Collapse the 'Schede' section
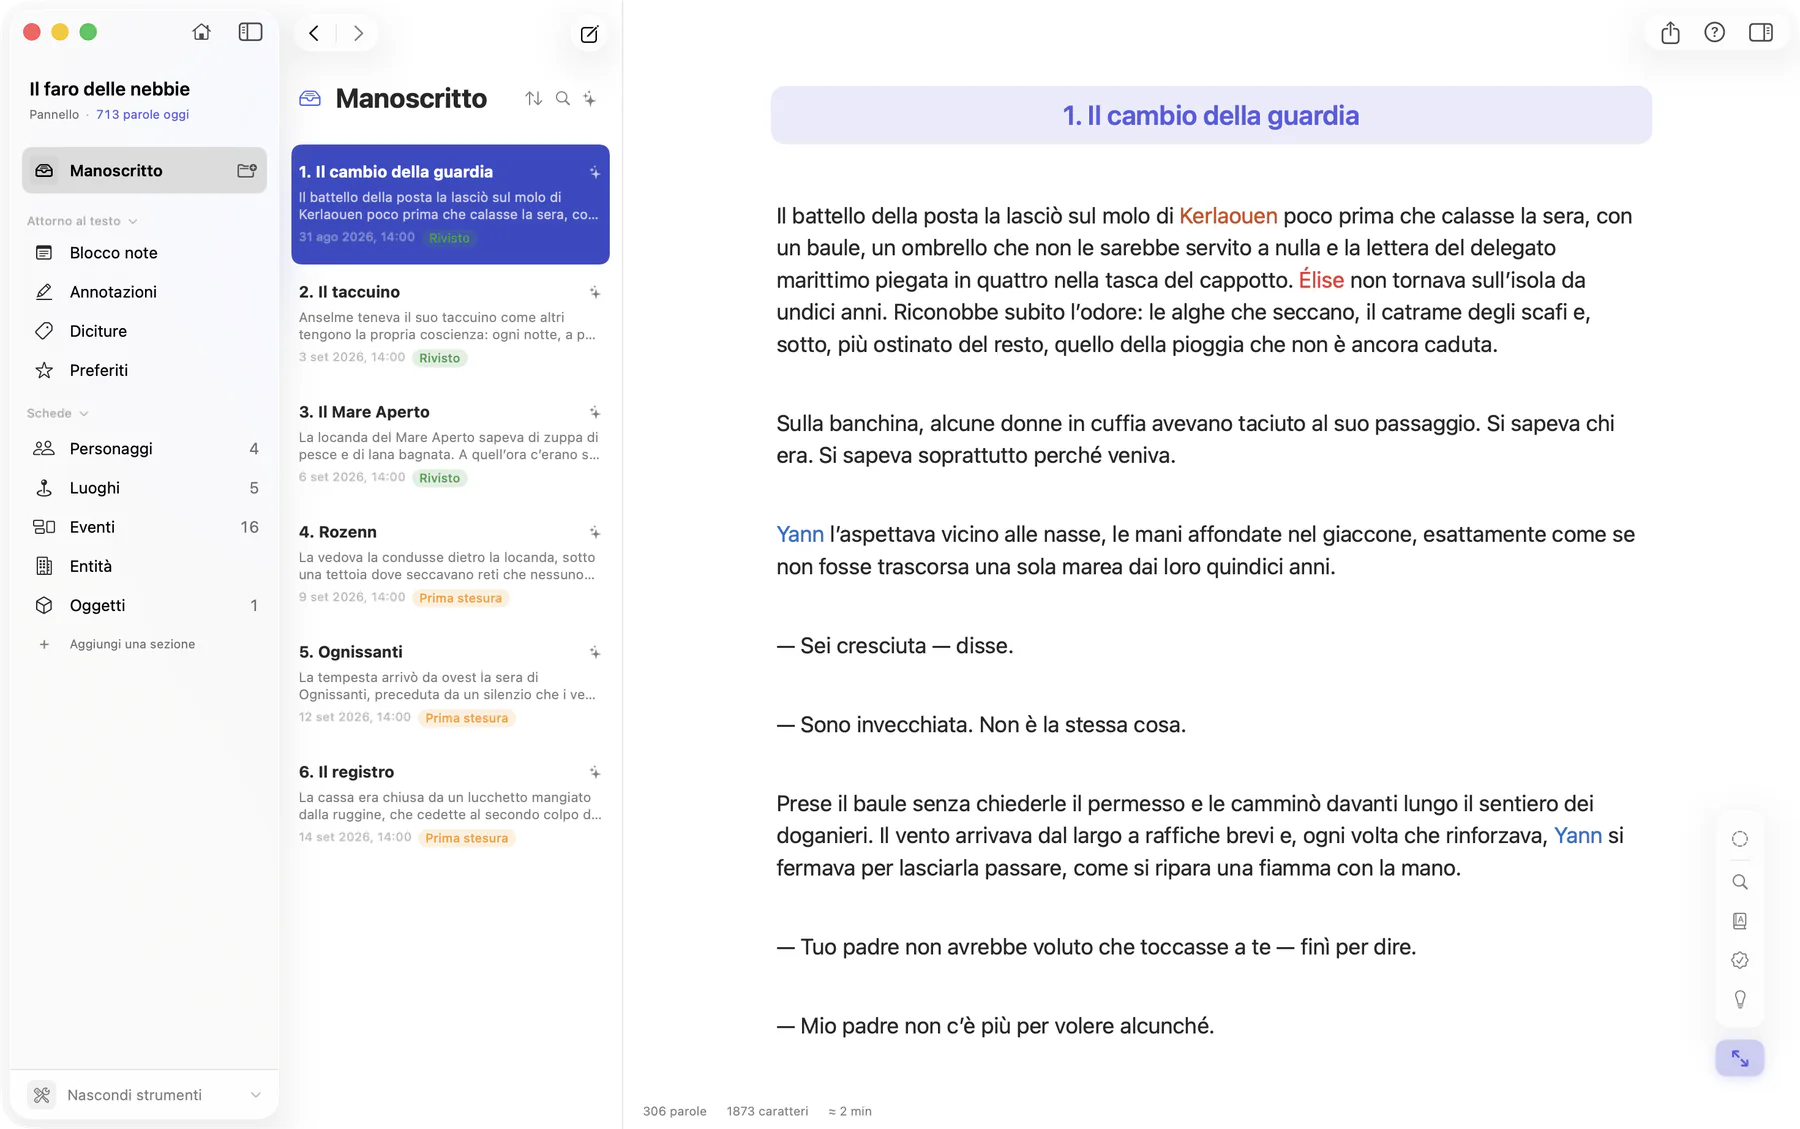Image resolution: width=1800 pixels, height=1129 pixels. point(84,413)
